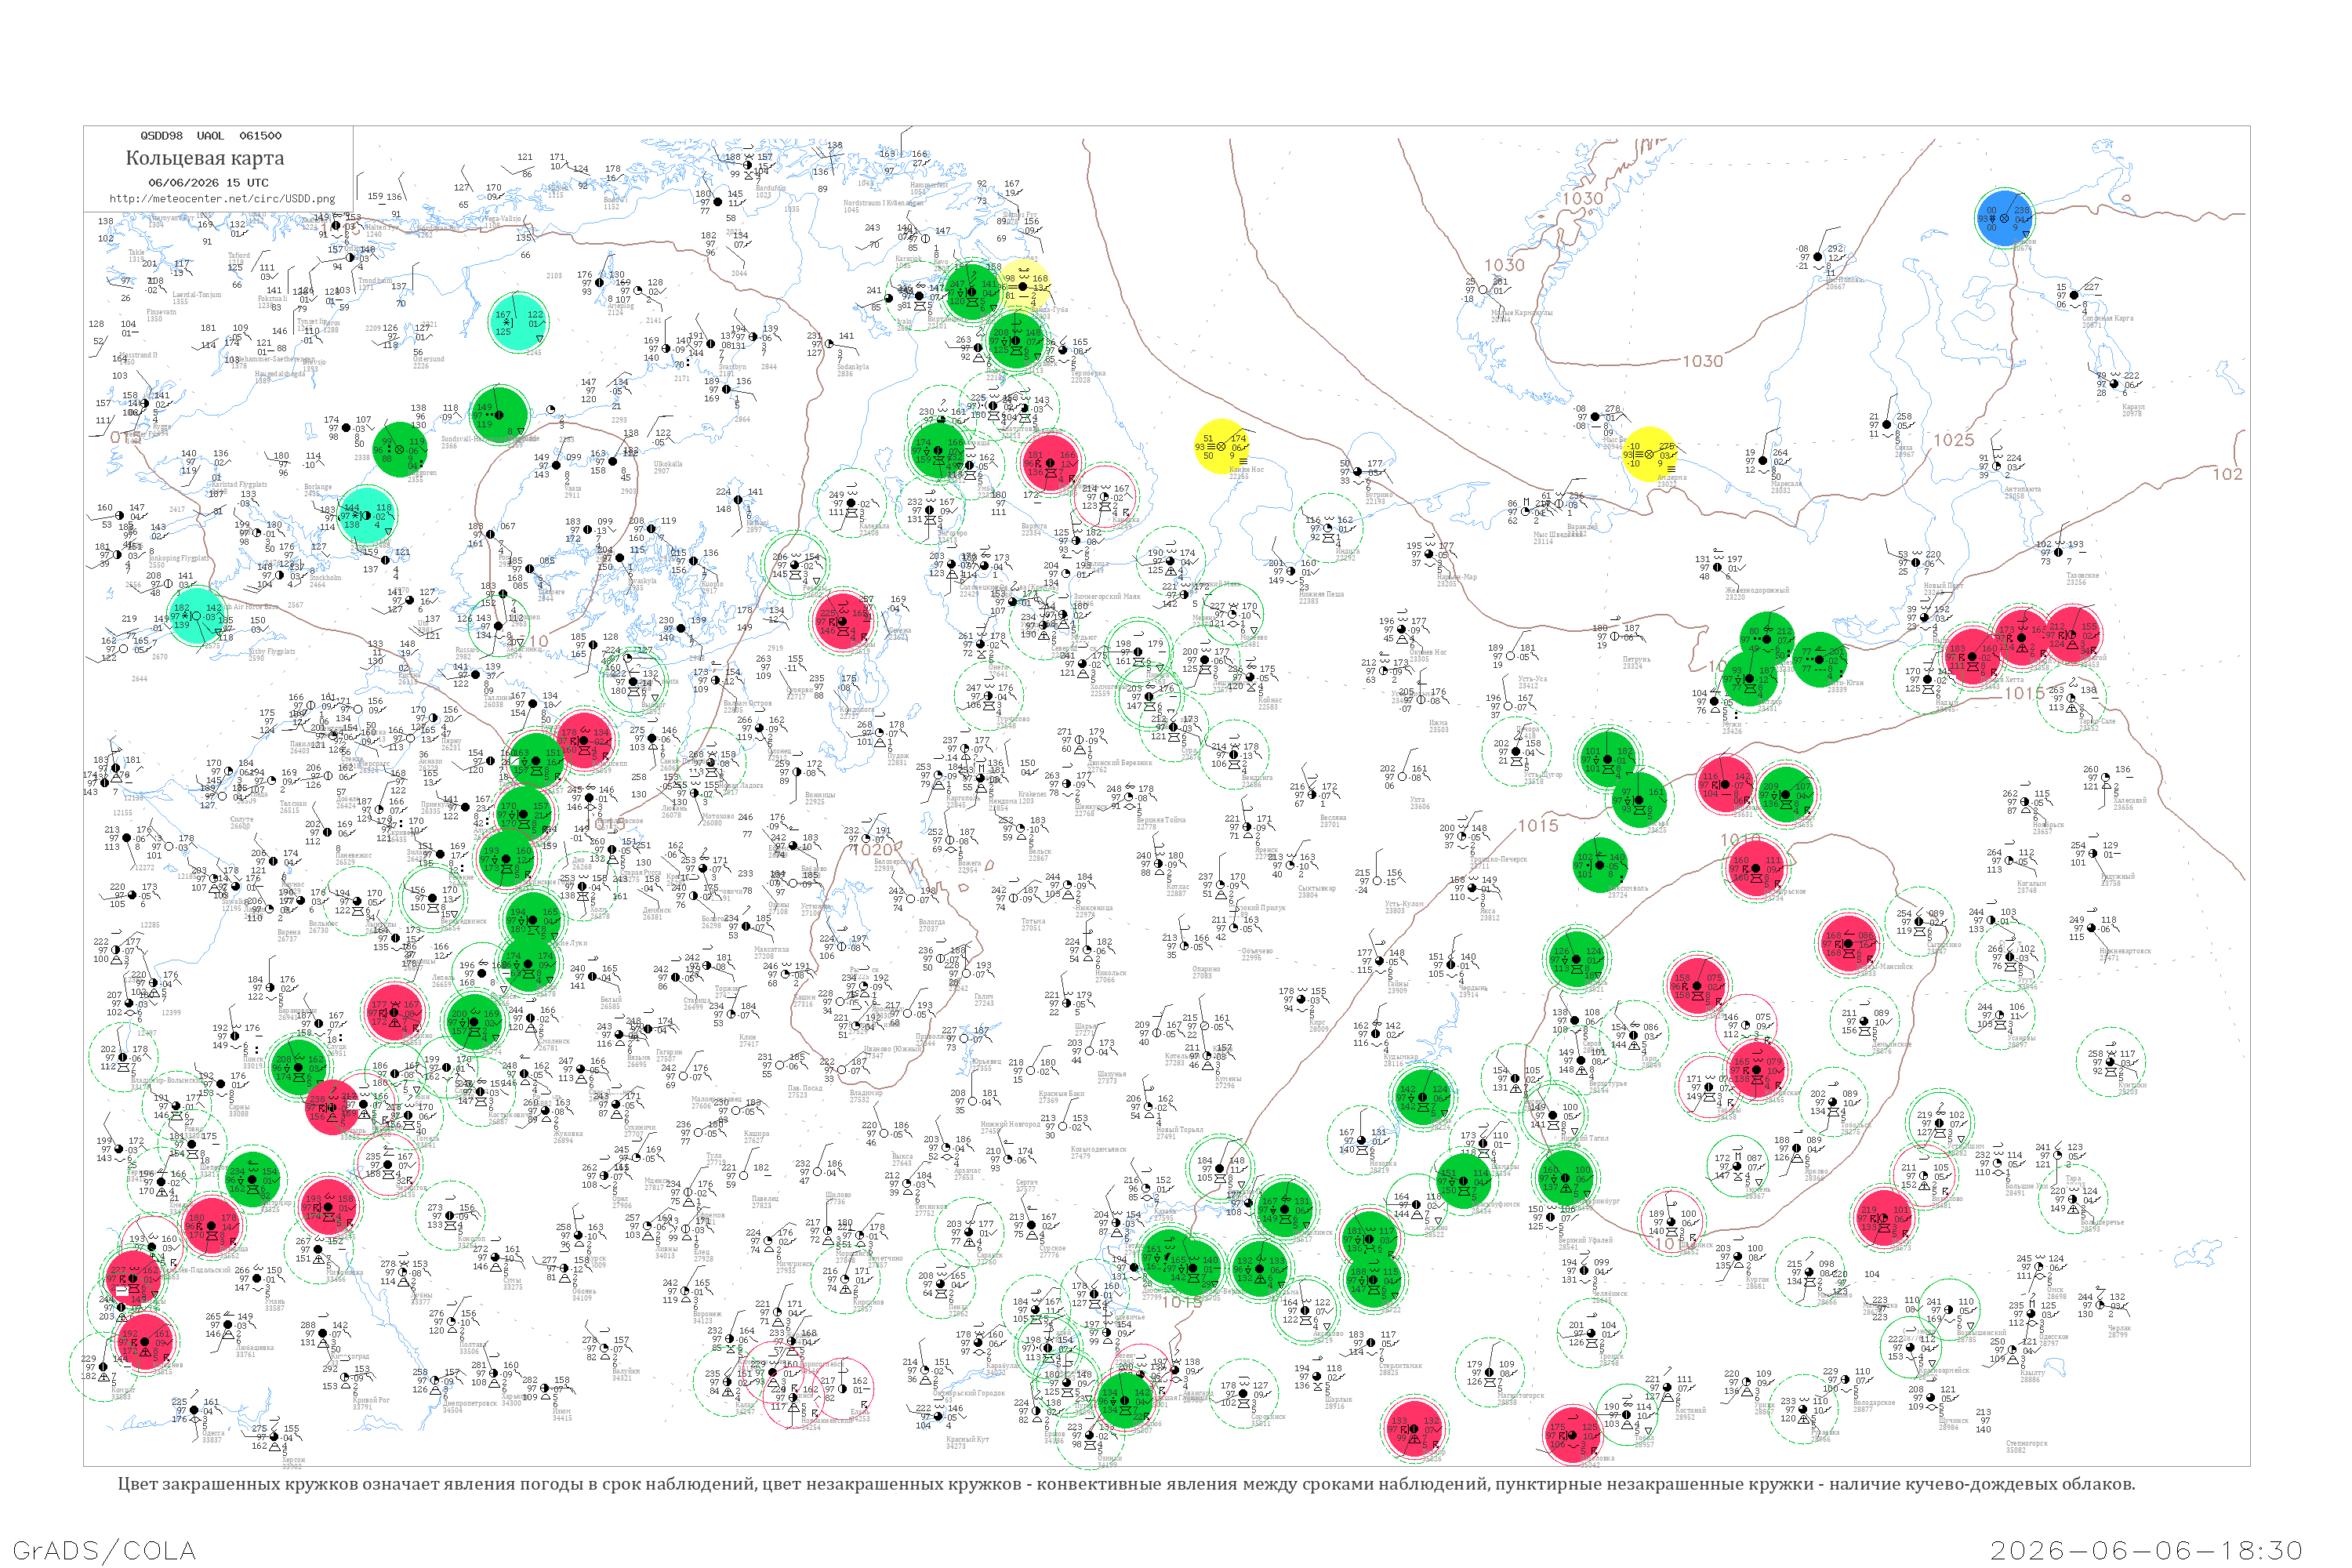This screenshot has width=2352, height=1568.
Task: Click the station label "Сопочная Карга"
Action: coord(2108,318)
